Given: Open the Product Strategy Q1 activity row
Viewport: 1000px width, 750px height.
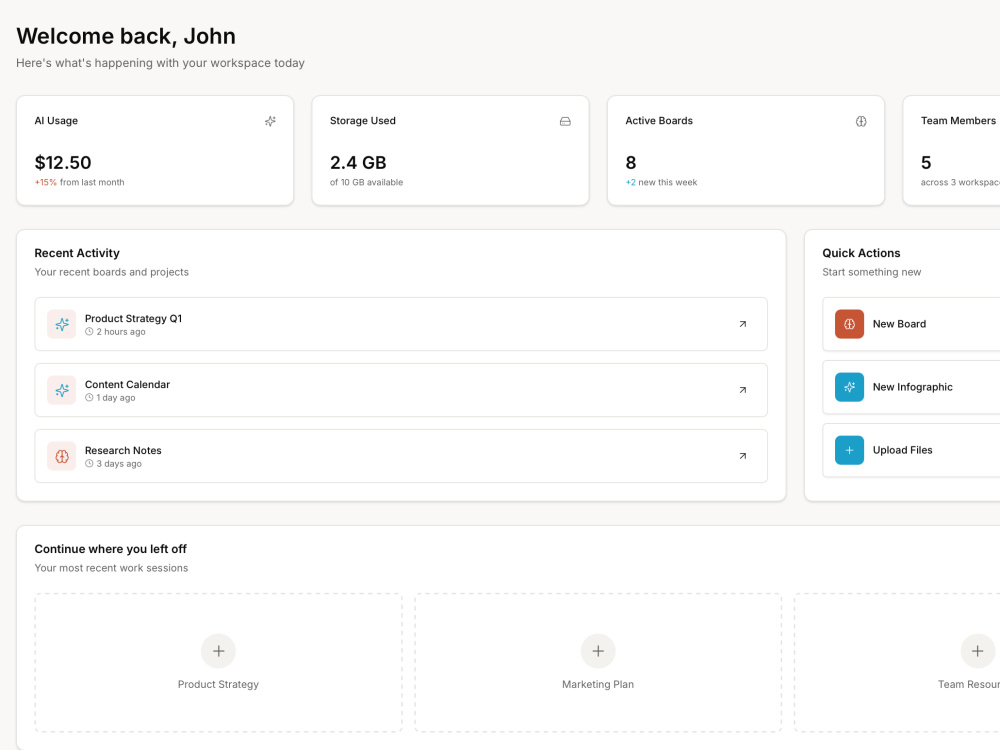Looking at the screenshot, I should click(401, 324).
